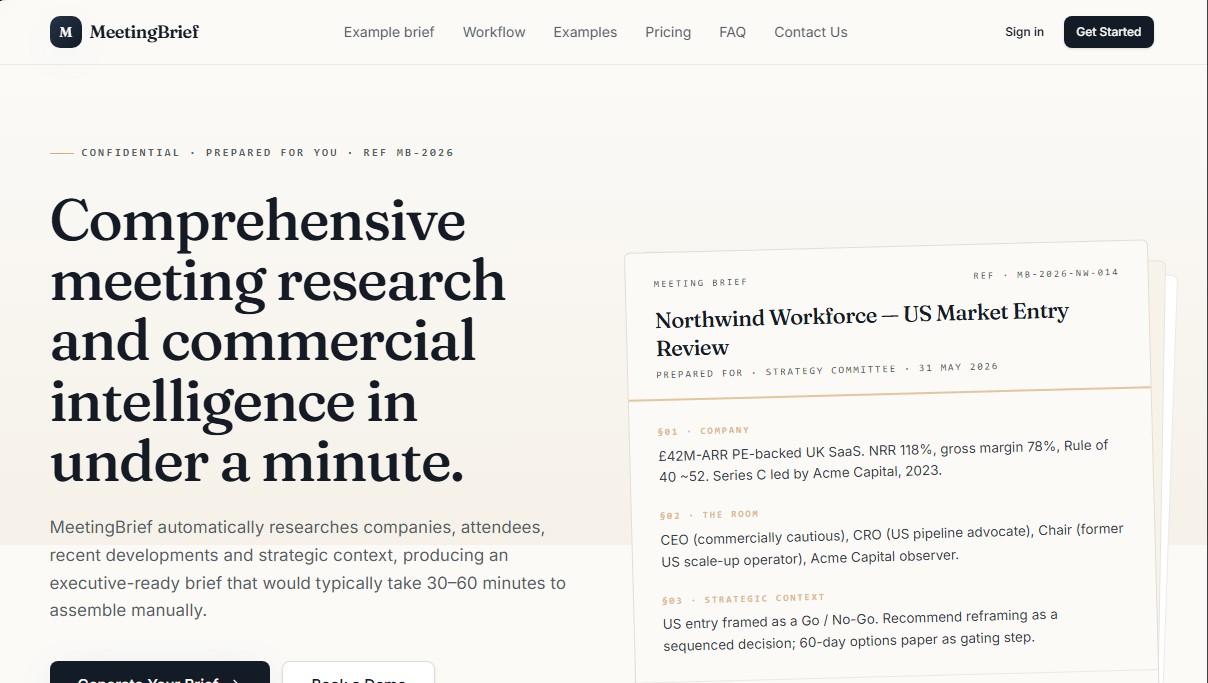Image resolution: width=1208 pixels, height=683 pixels.
Task: Click the MeetingBrief brand name
Action: pos(144,32)
